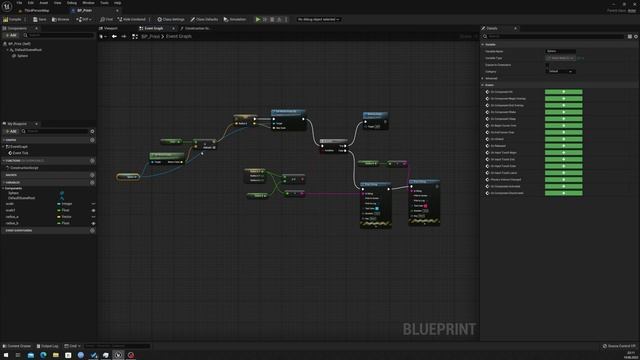Add new variable via VARIABLES plus icon

pos(92,182)
